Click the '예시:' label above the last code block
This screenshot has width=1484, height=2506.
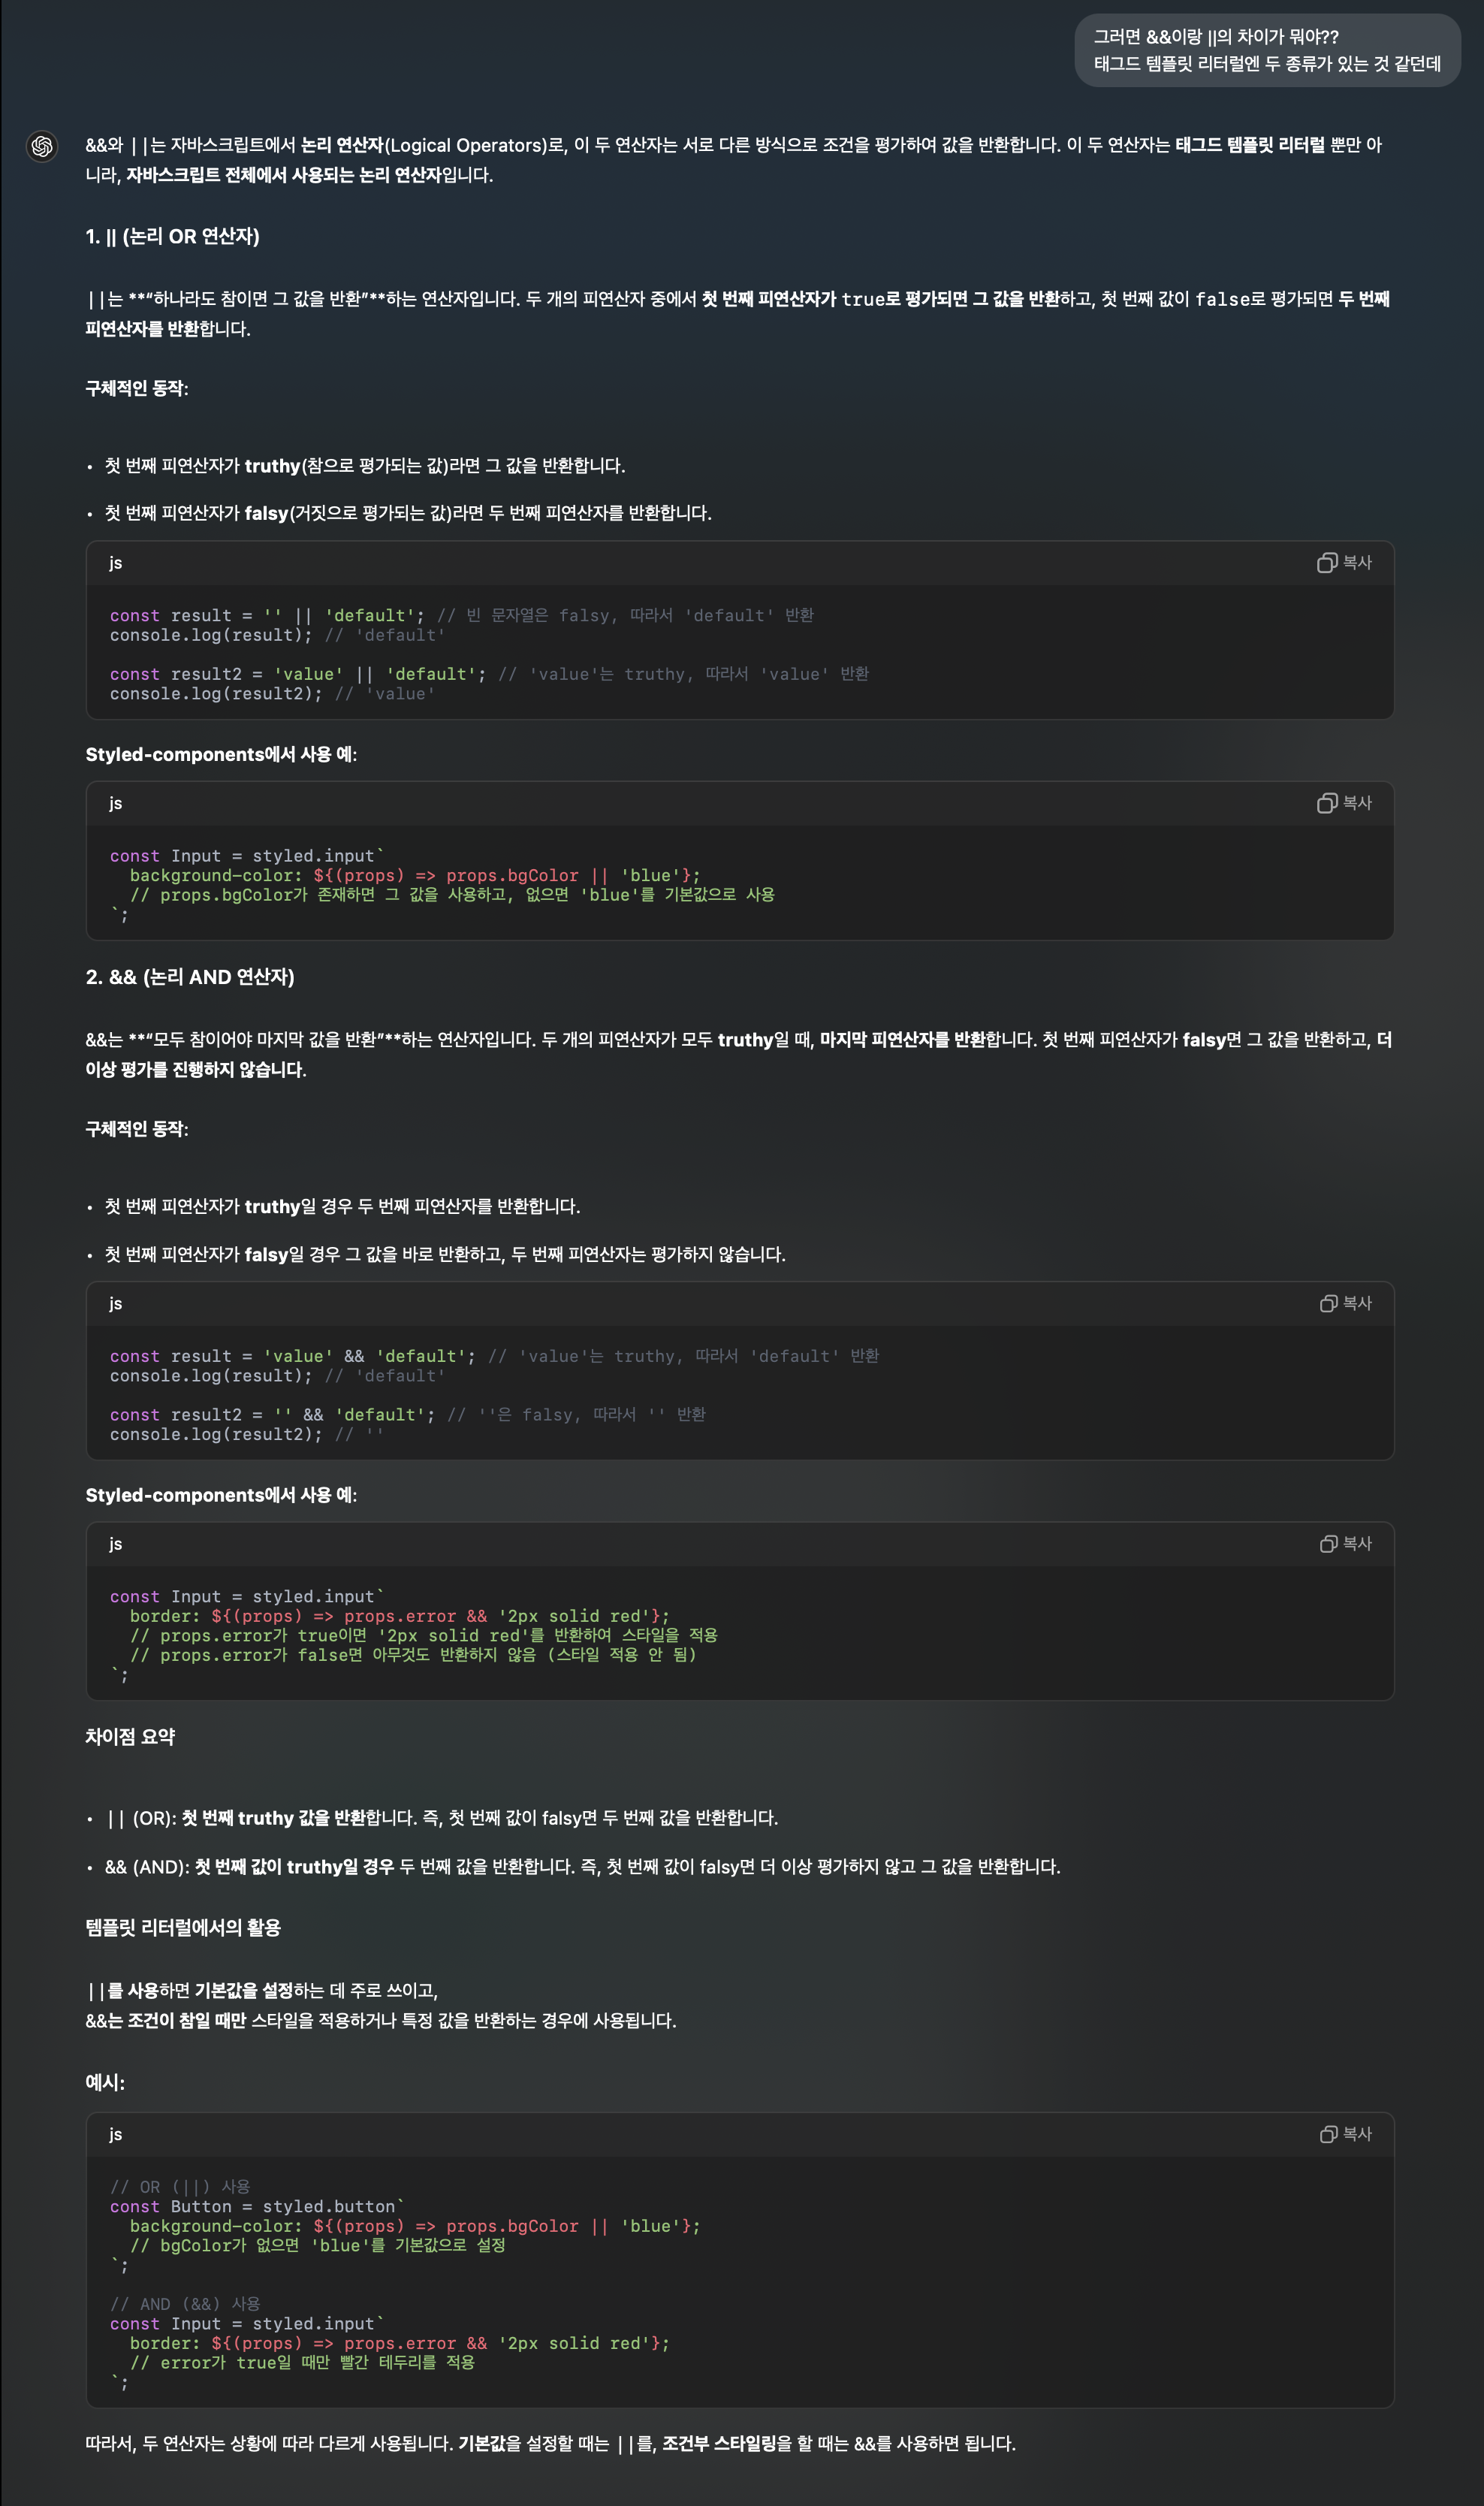[105, 2083]
